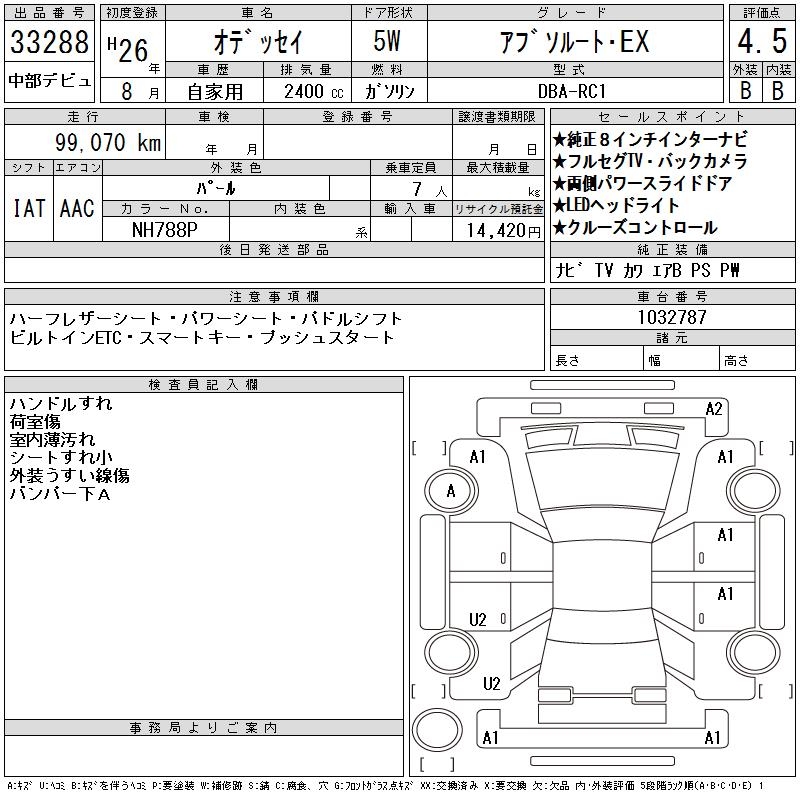Click the overall score 4.5

[x=762, y=40]
